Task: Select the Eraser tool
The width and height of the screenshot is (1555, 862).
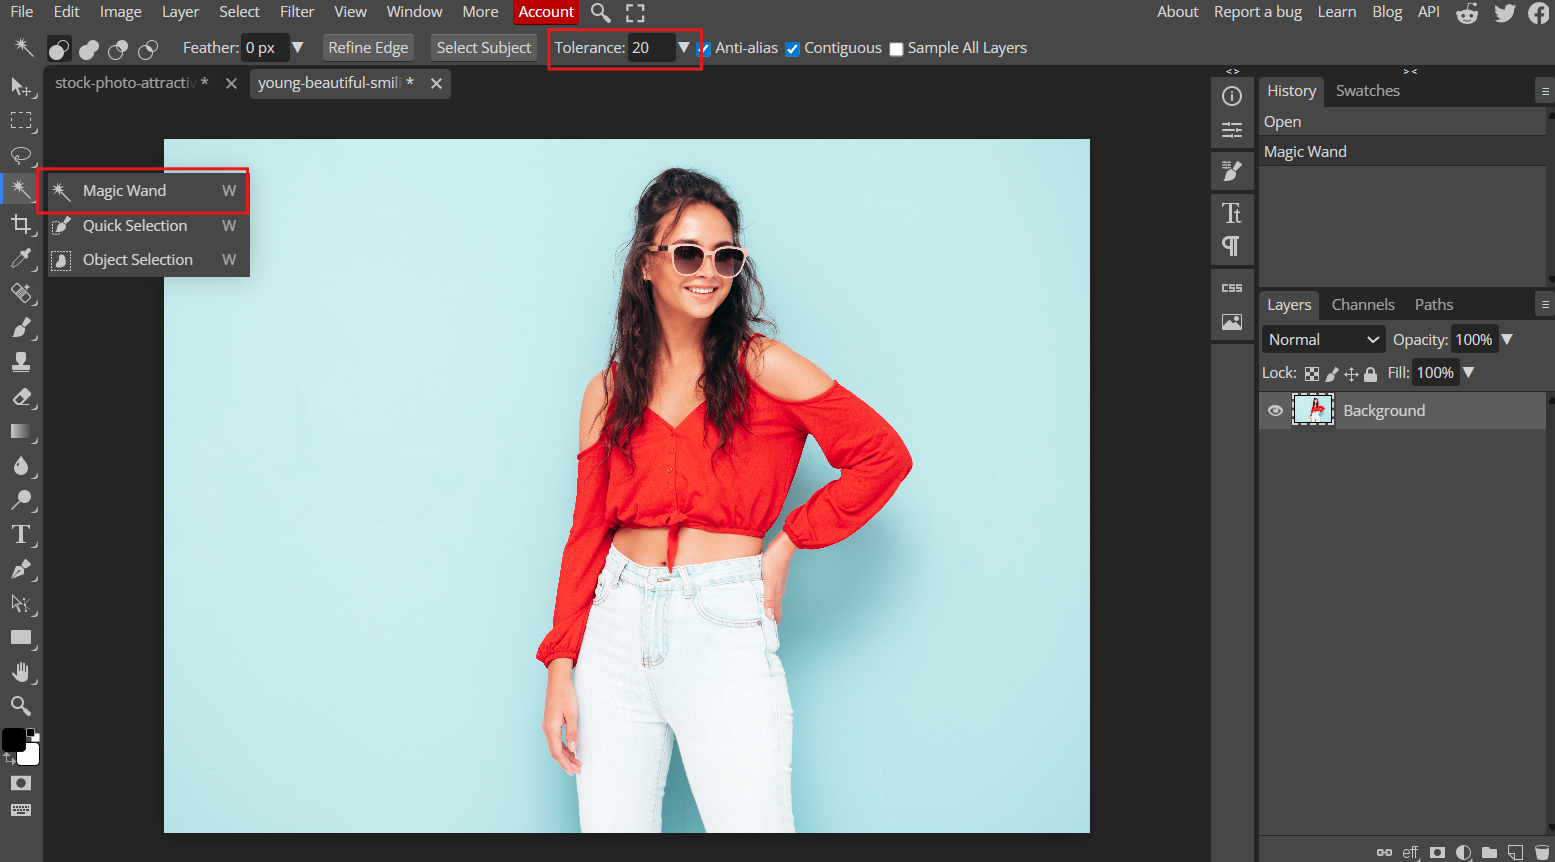Action: (21, 396)
